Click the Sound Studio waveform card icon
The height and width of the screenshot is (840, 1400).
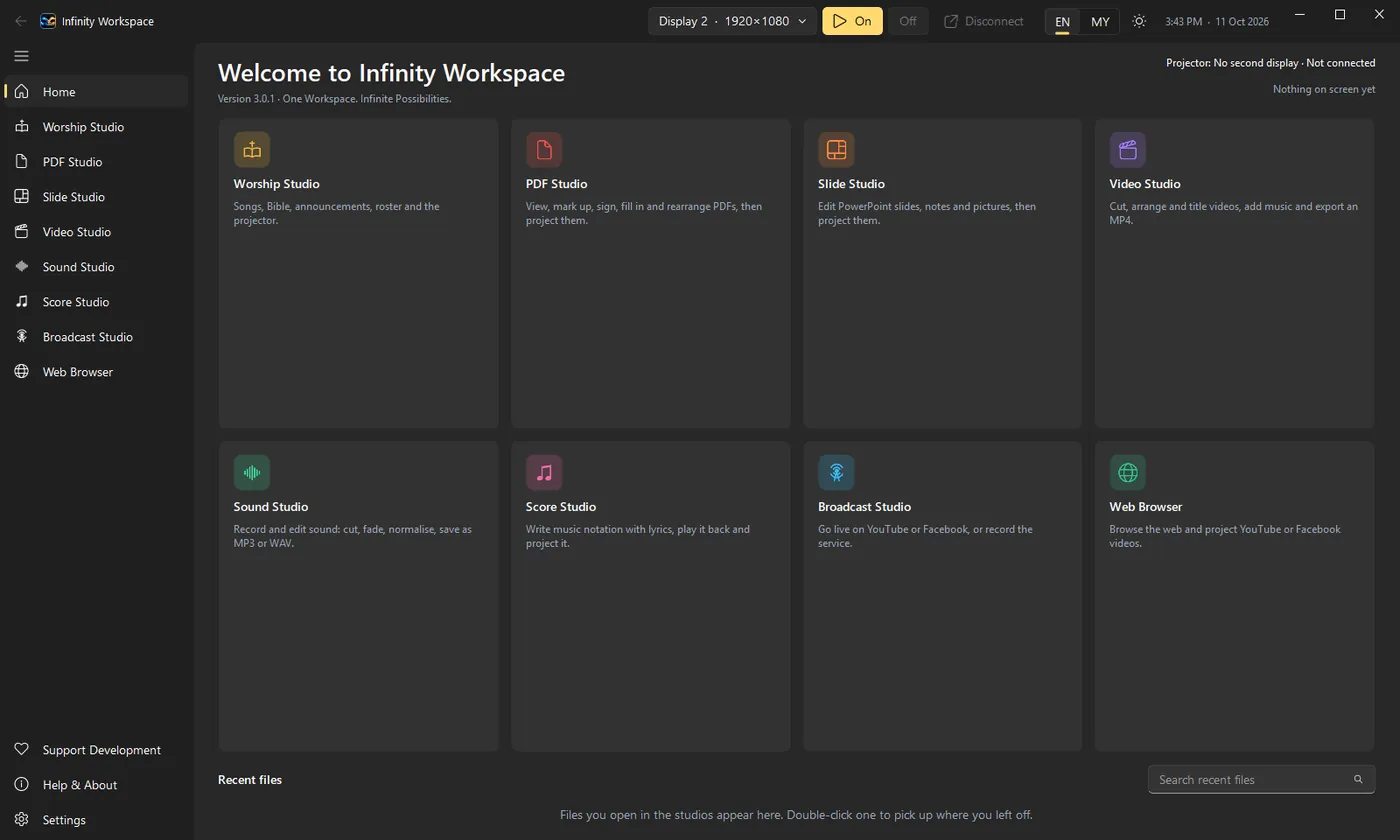pos(252,472)
